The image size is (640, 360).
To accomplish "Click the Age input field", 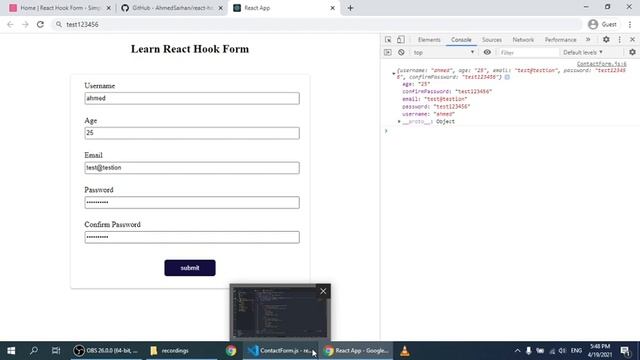I will pos(192,133).
